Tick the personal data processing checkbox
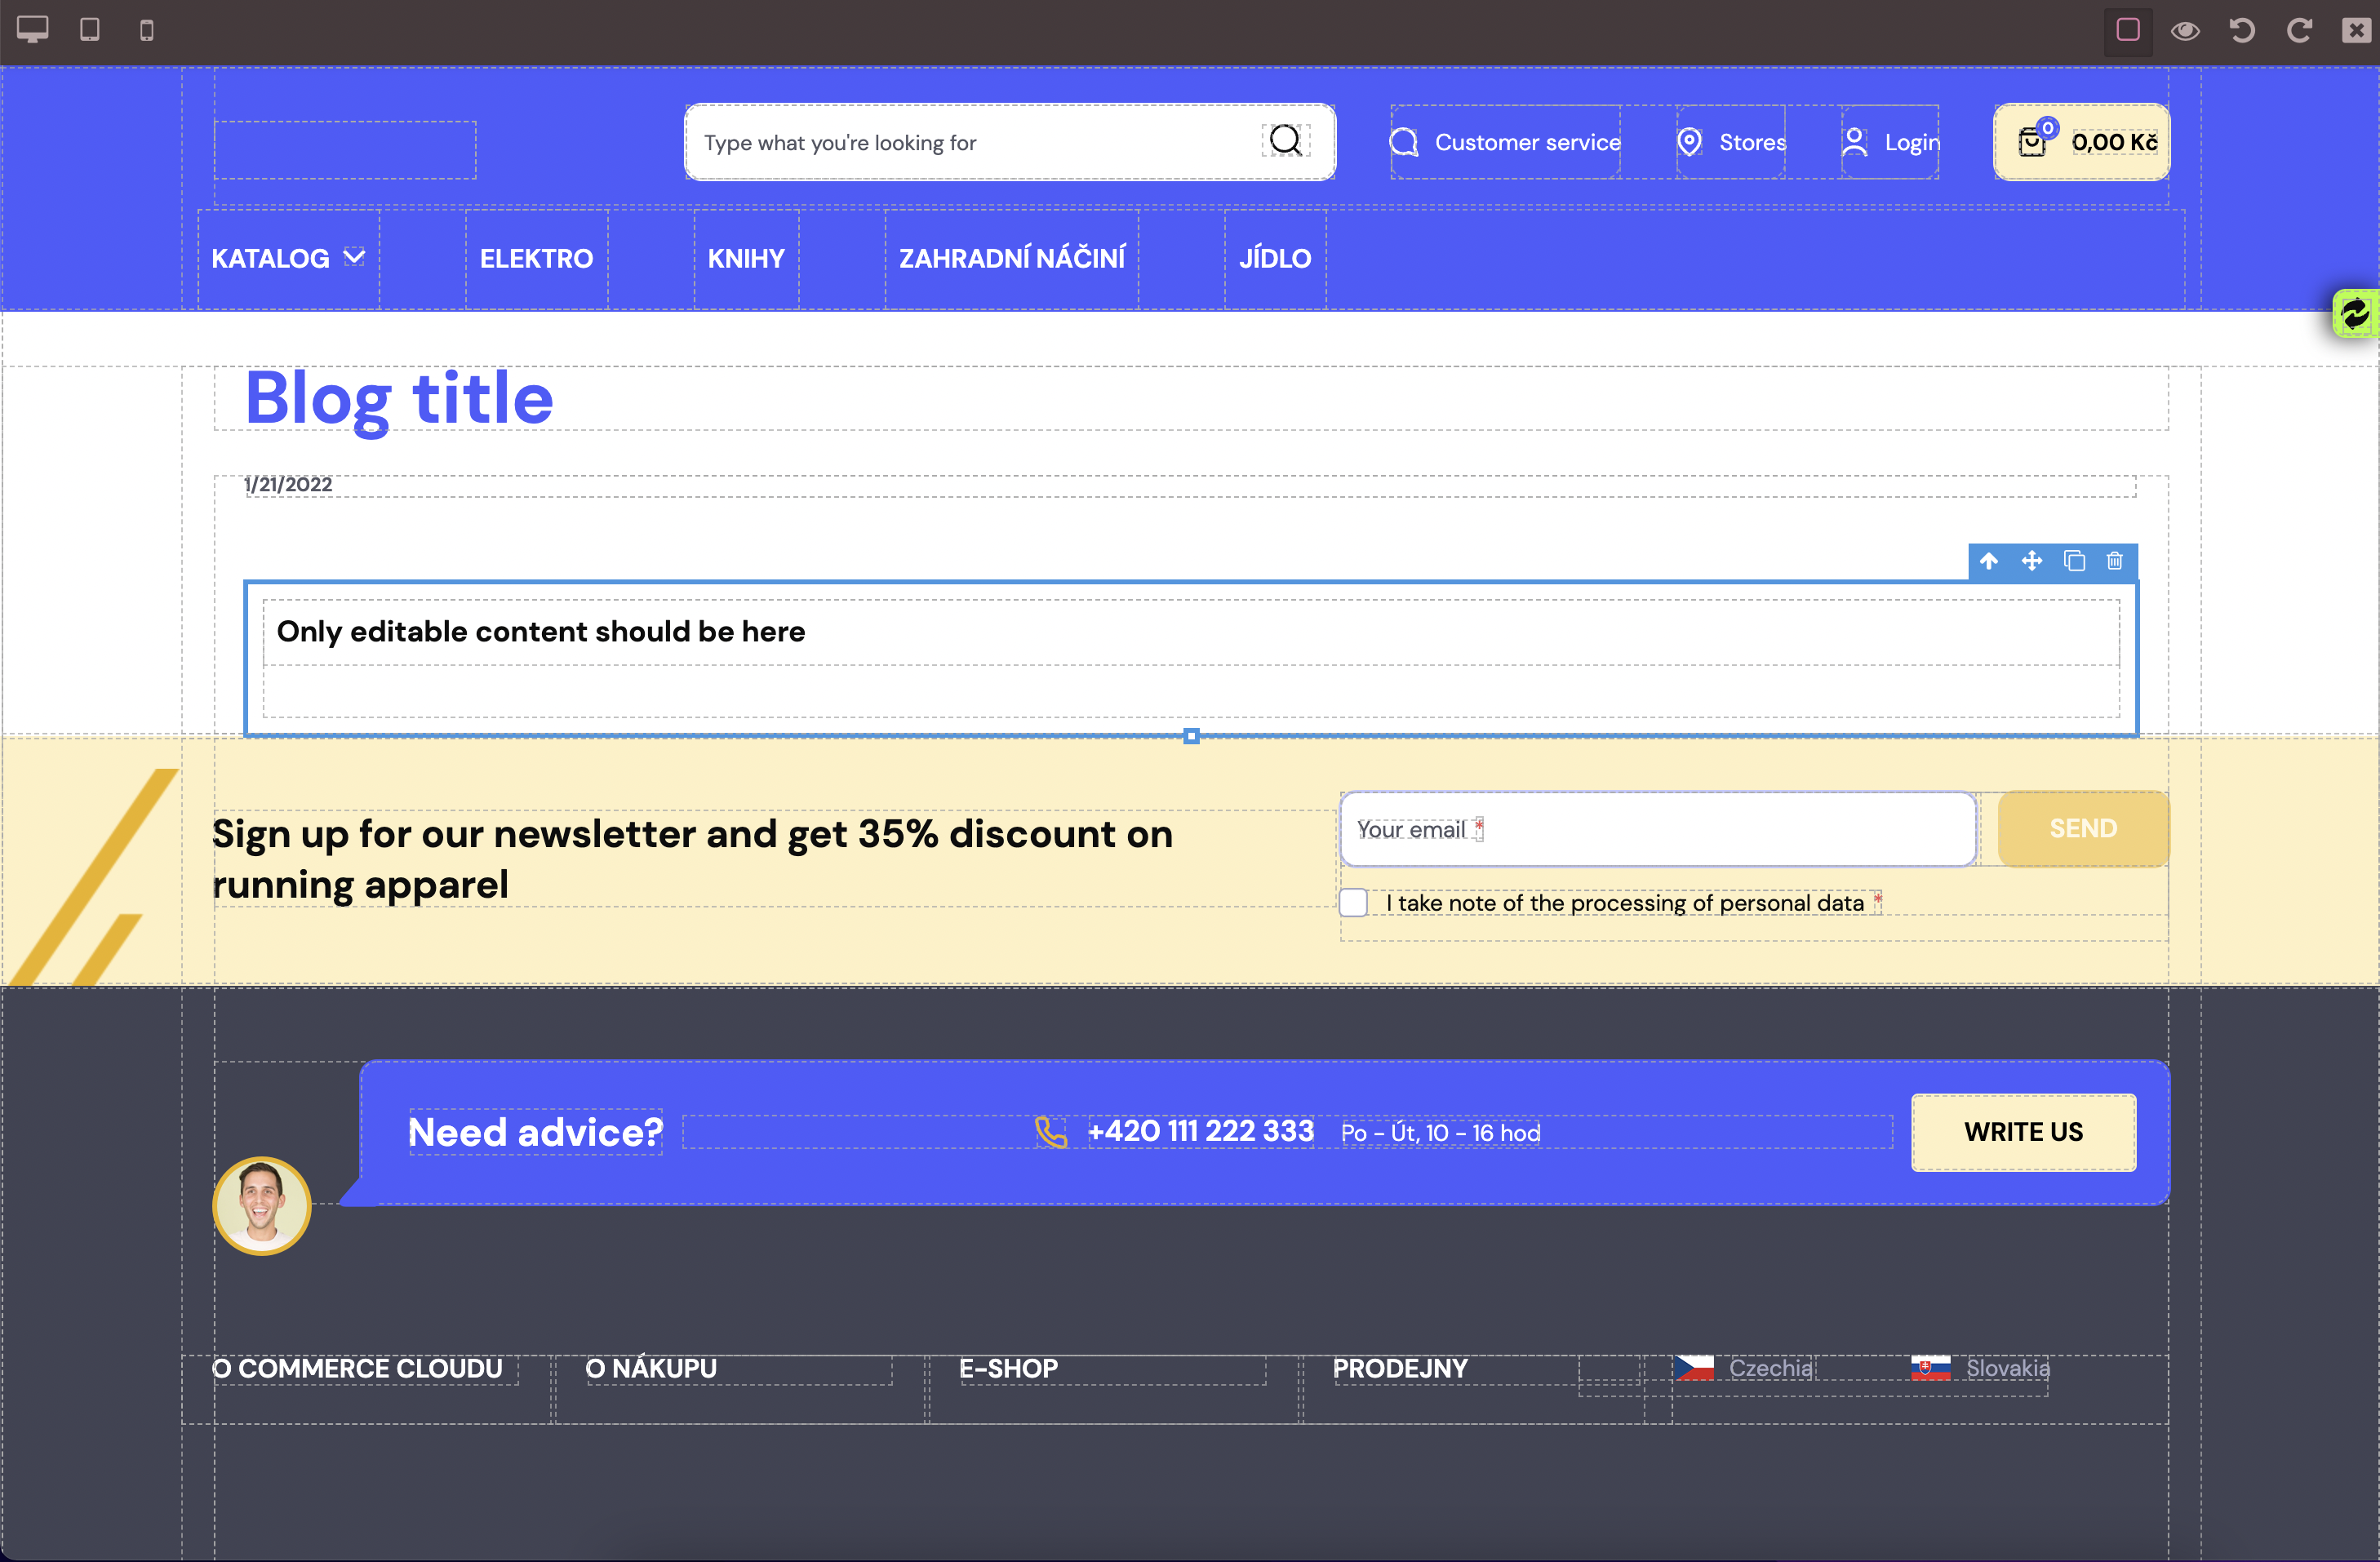 pyautogui.click(x=1353, y=902)
